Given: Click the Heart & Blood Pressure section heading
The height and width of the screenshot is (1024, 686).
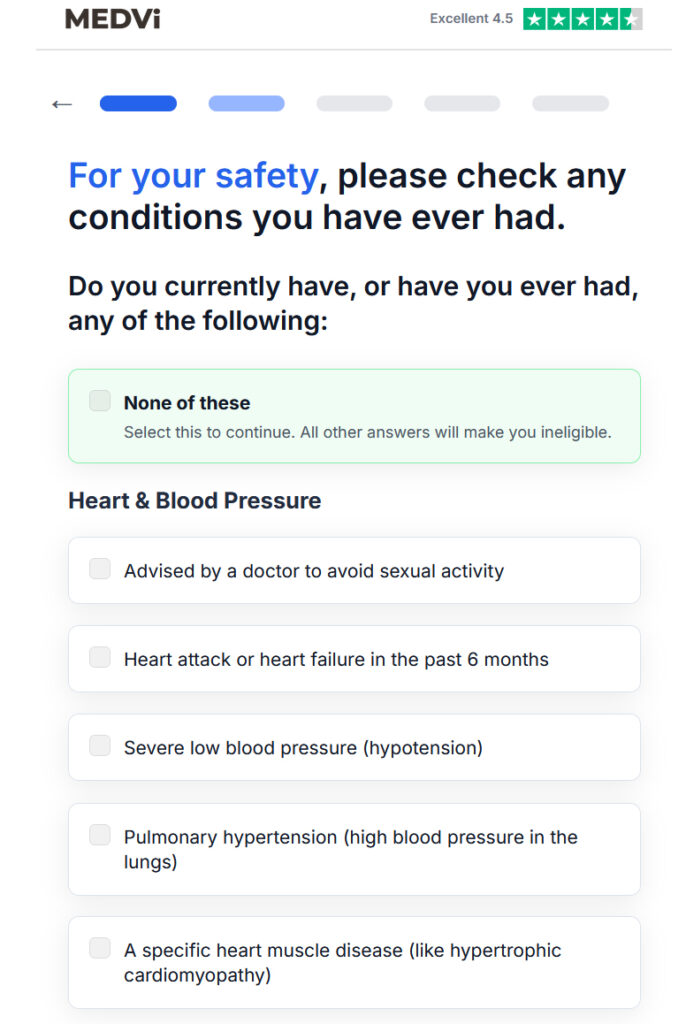Looking at the screenshot, I should click(195, 500).
